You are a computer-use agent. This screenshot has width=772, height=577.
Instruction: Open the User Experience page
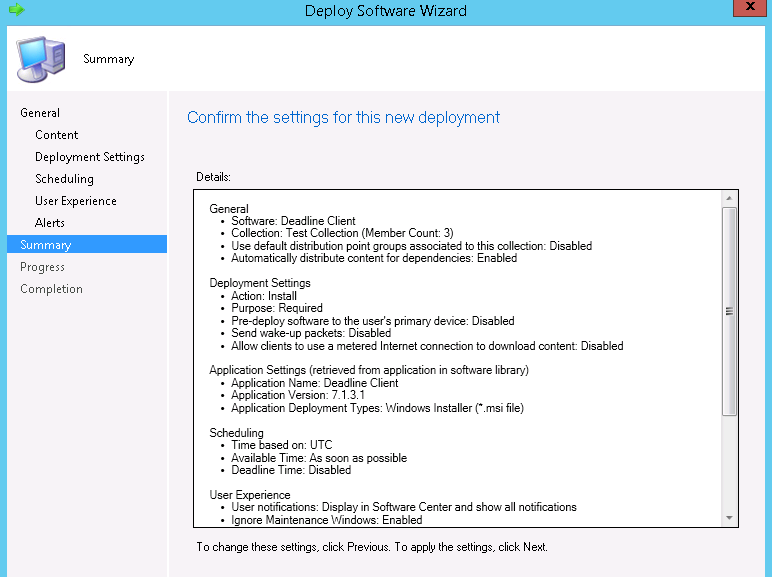(76, 201)
